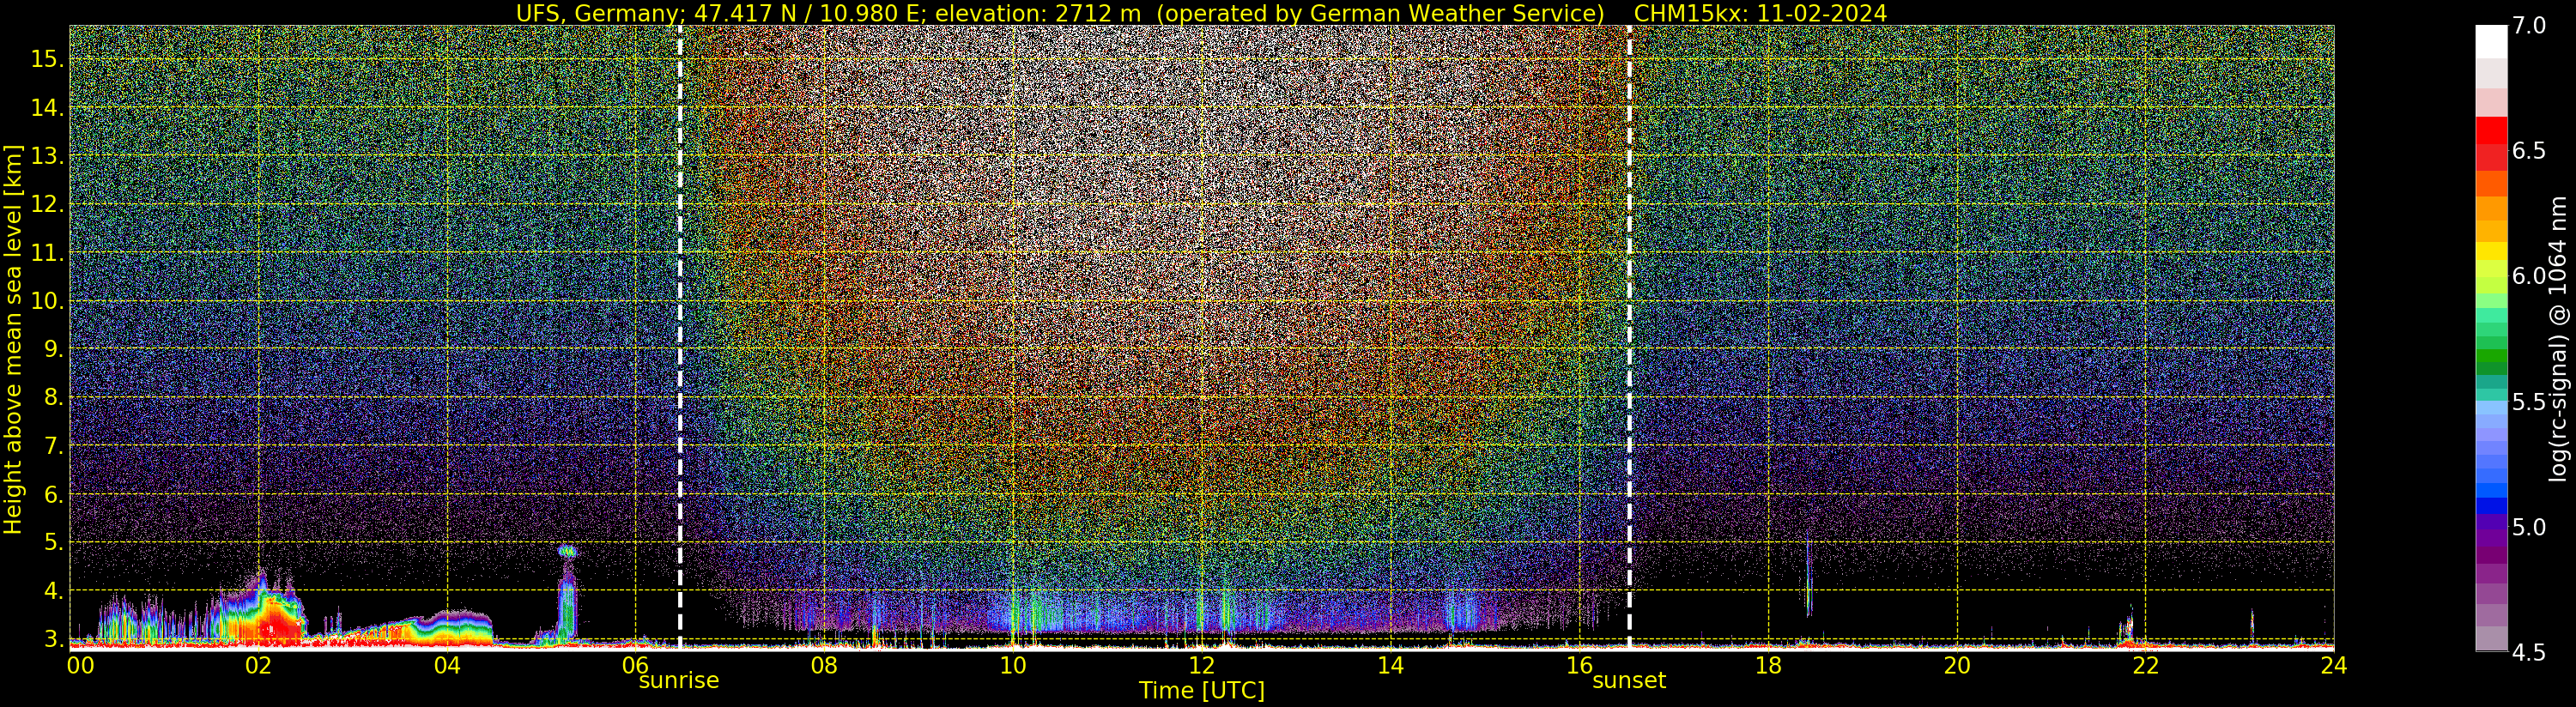The image size is (2576, 707).
Task: Click the time axis tick '16'
Action: (1579, 666)
